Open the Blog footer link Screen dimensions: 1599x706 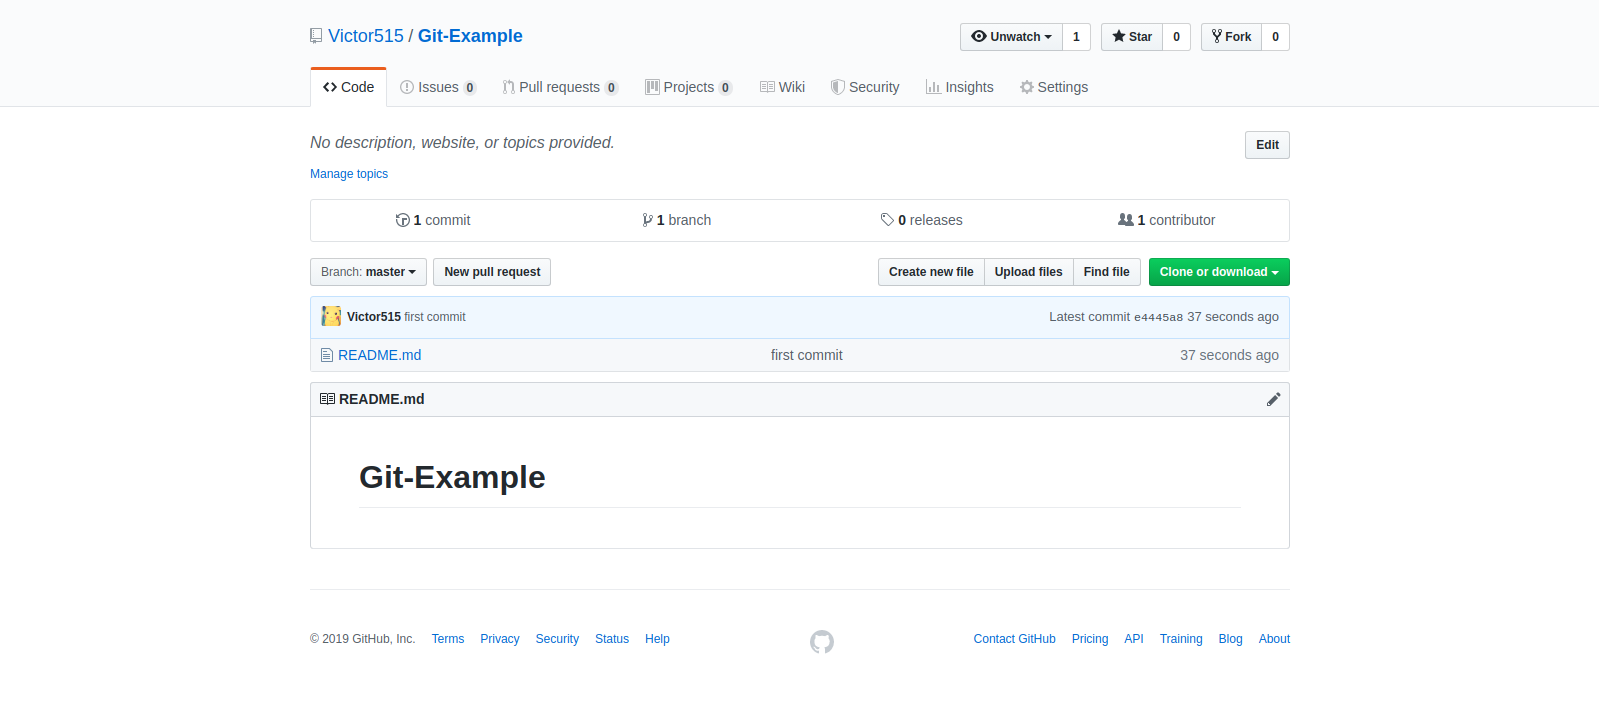coord(1231,639)
